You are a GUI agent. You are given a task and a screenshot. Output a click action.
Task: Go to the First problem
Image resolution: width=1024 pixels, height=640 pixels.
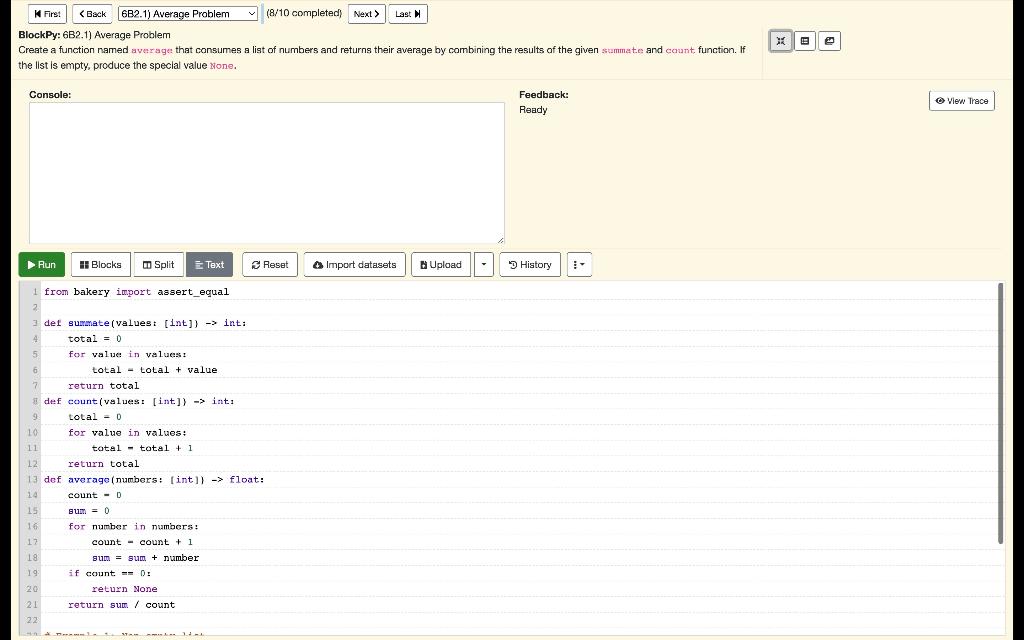point(47,14)
